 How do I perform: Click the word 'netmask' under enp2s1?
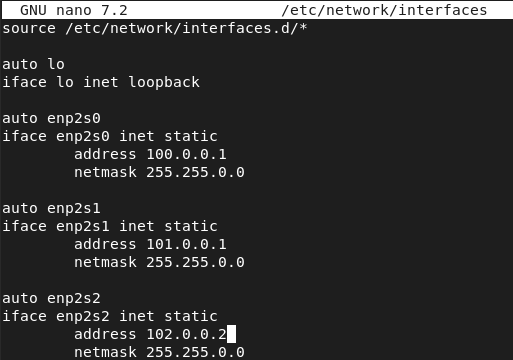pyautogui.click(x=105, y=262)
